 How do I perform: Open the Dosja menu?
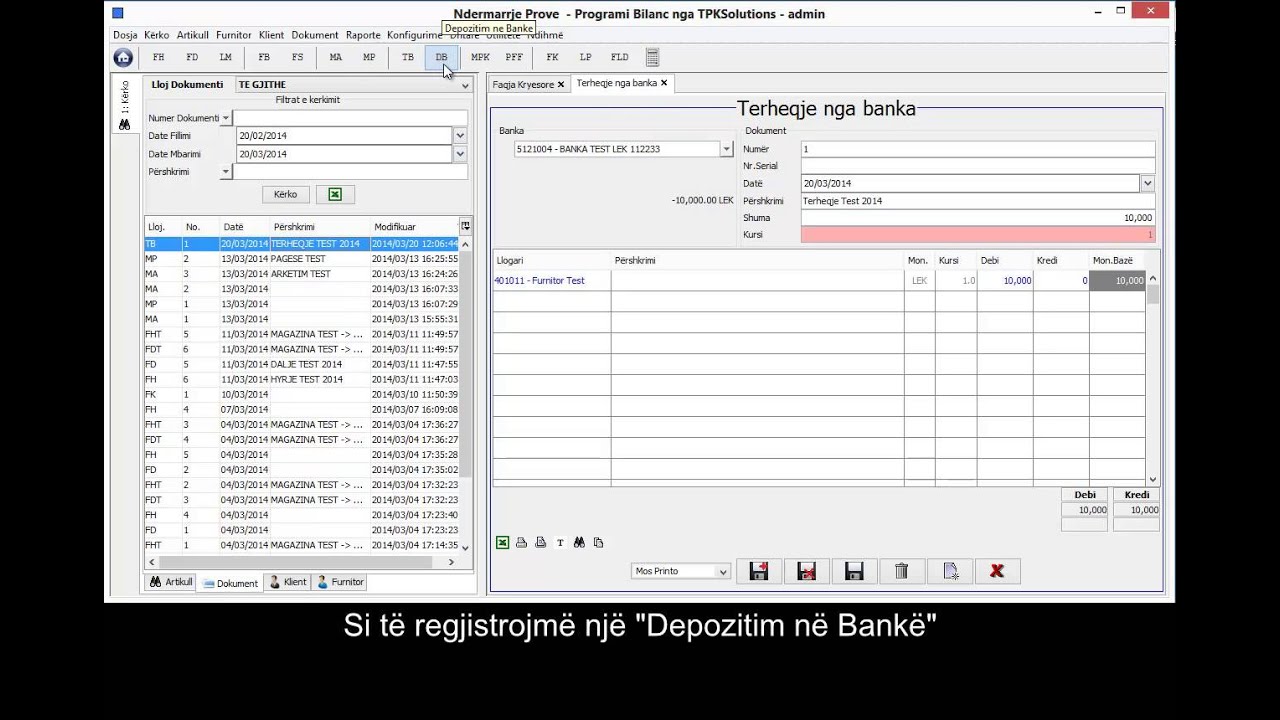pos(125,35)
